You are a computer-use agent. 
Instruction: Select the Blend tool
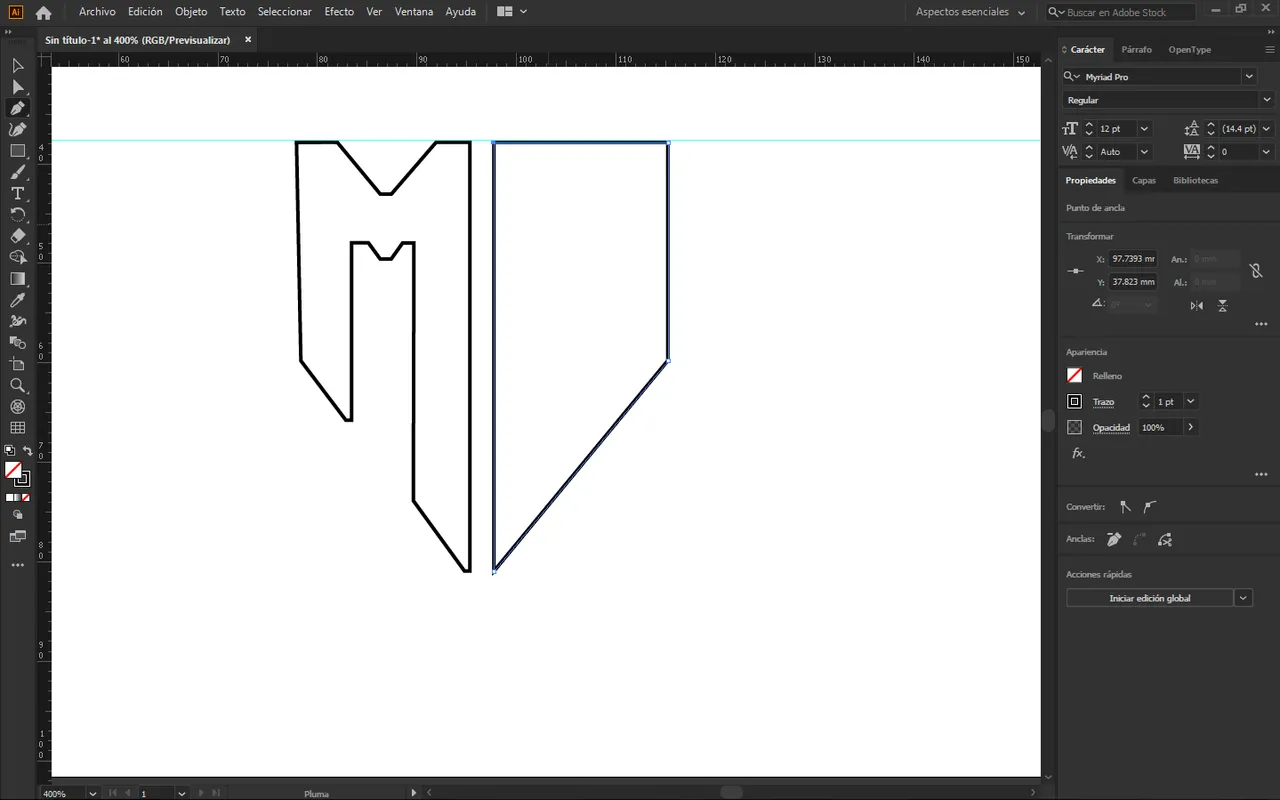17,343
